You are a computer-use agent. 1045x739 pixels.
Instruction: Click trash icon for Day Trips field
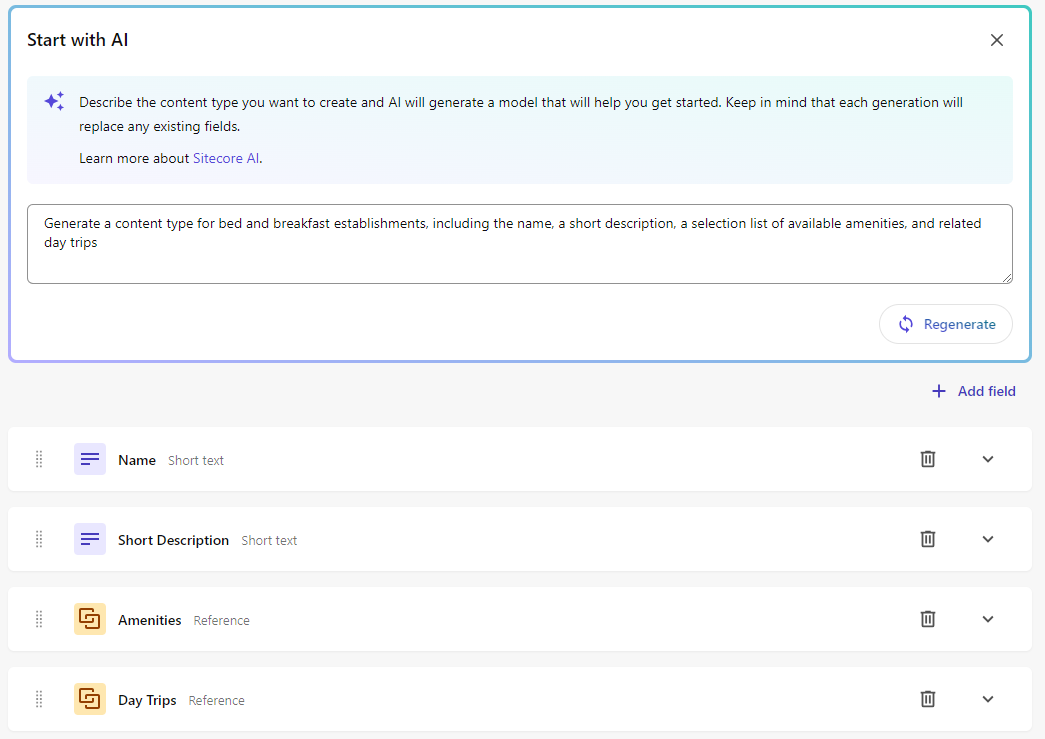tap(928, 699)
